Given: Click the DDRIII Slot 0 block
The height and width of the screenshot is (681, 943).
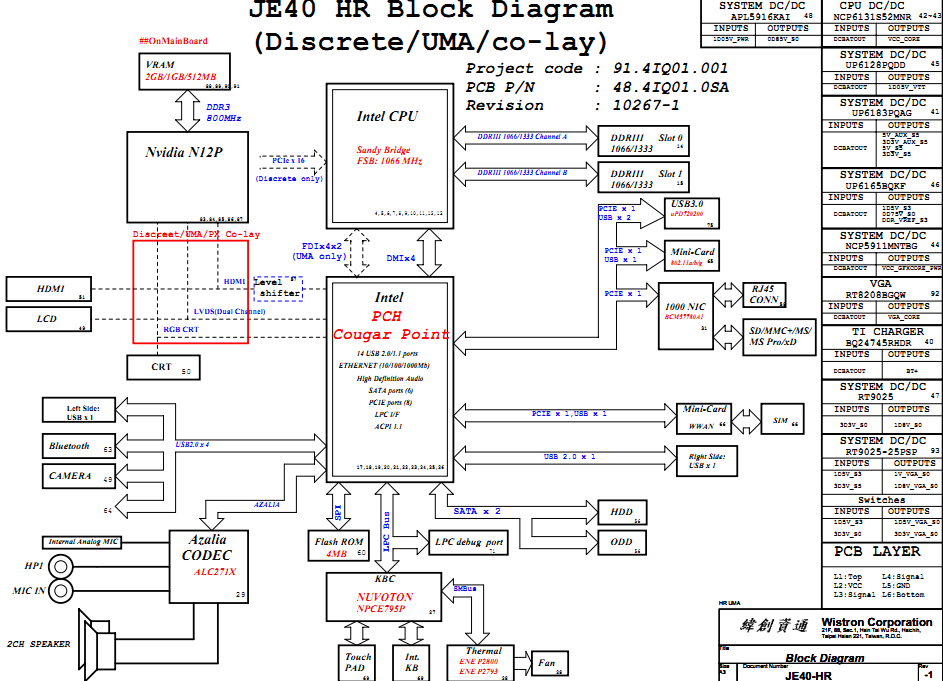Looking at the screenshot, I should click(644, 141).
